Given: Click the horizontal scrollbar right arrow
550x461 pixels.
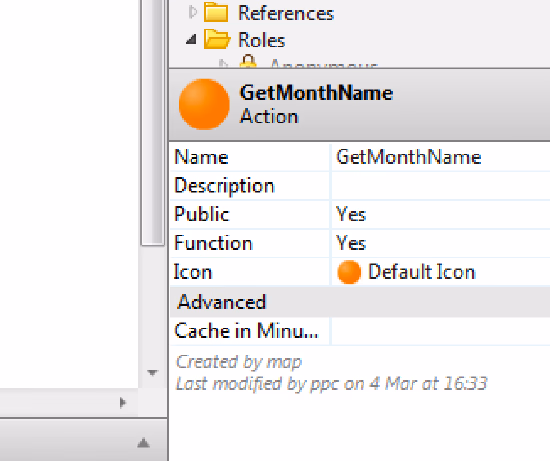Looking at the screenshot, I should pyautogui.click(x=122, y=402).
